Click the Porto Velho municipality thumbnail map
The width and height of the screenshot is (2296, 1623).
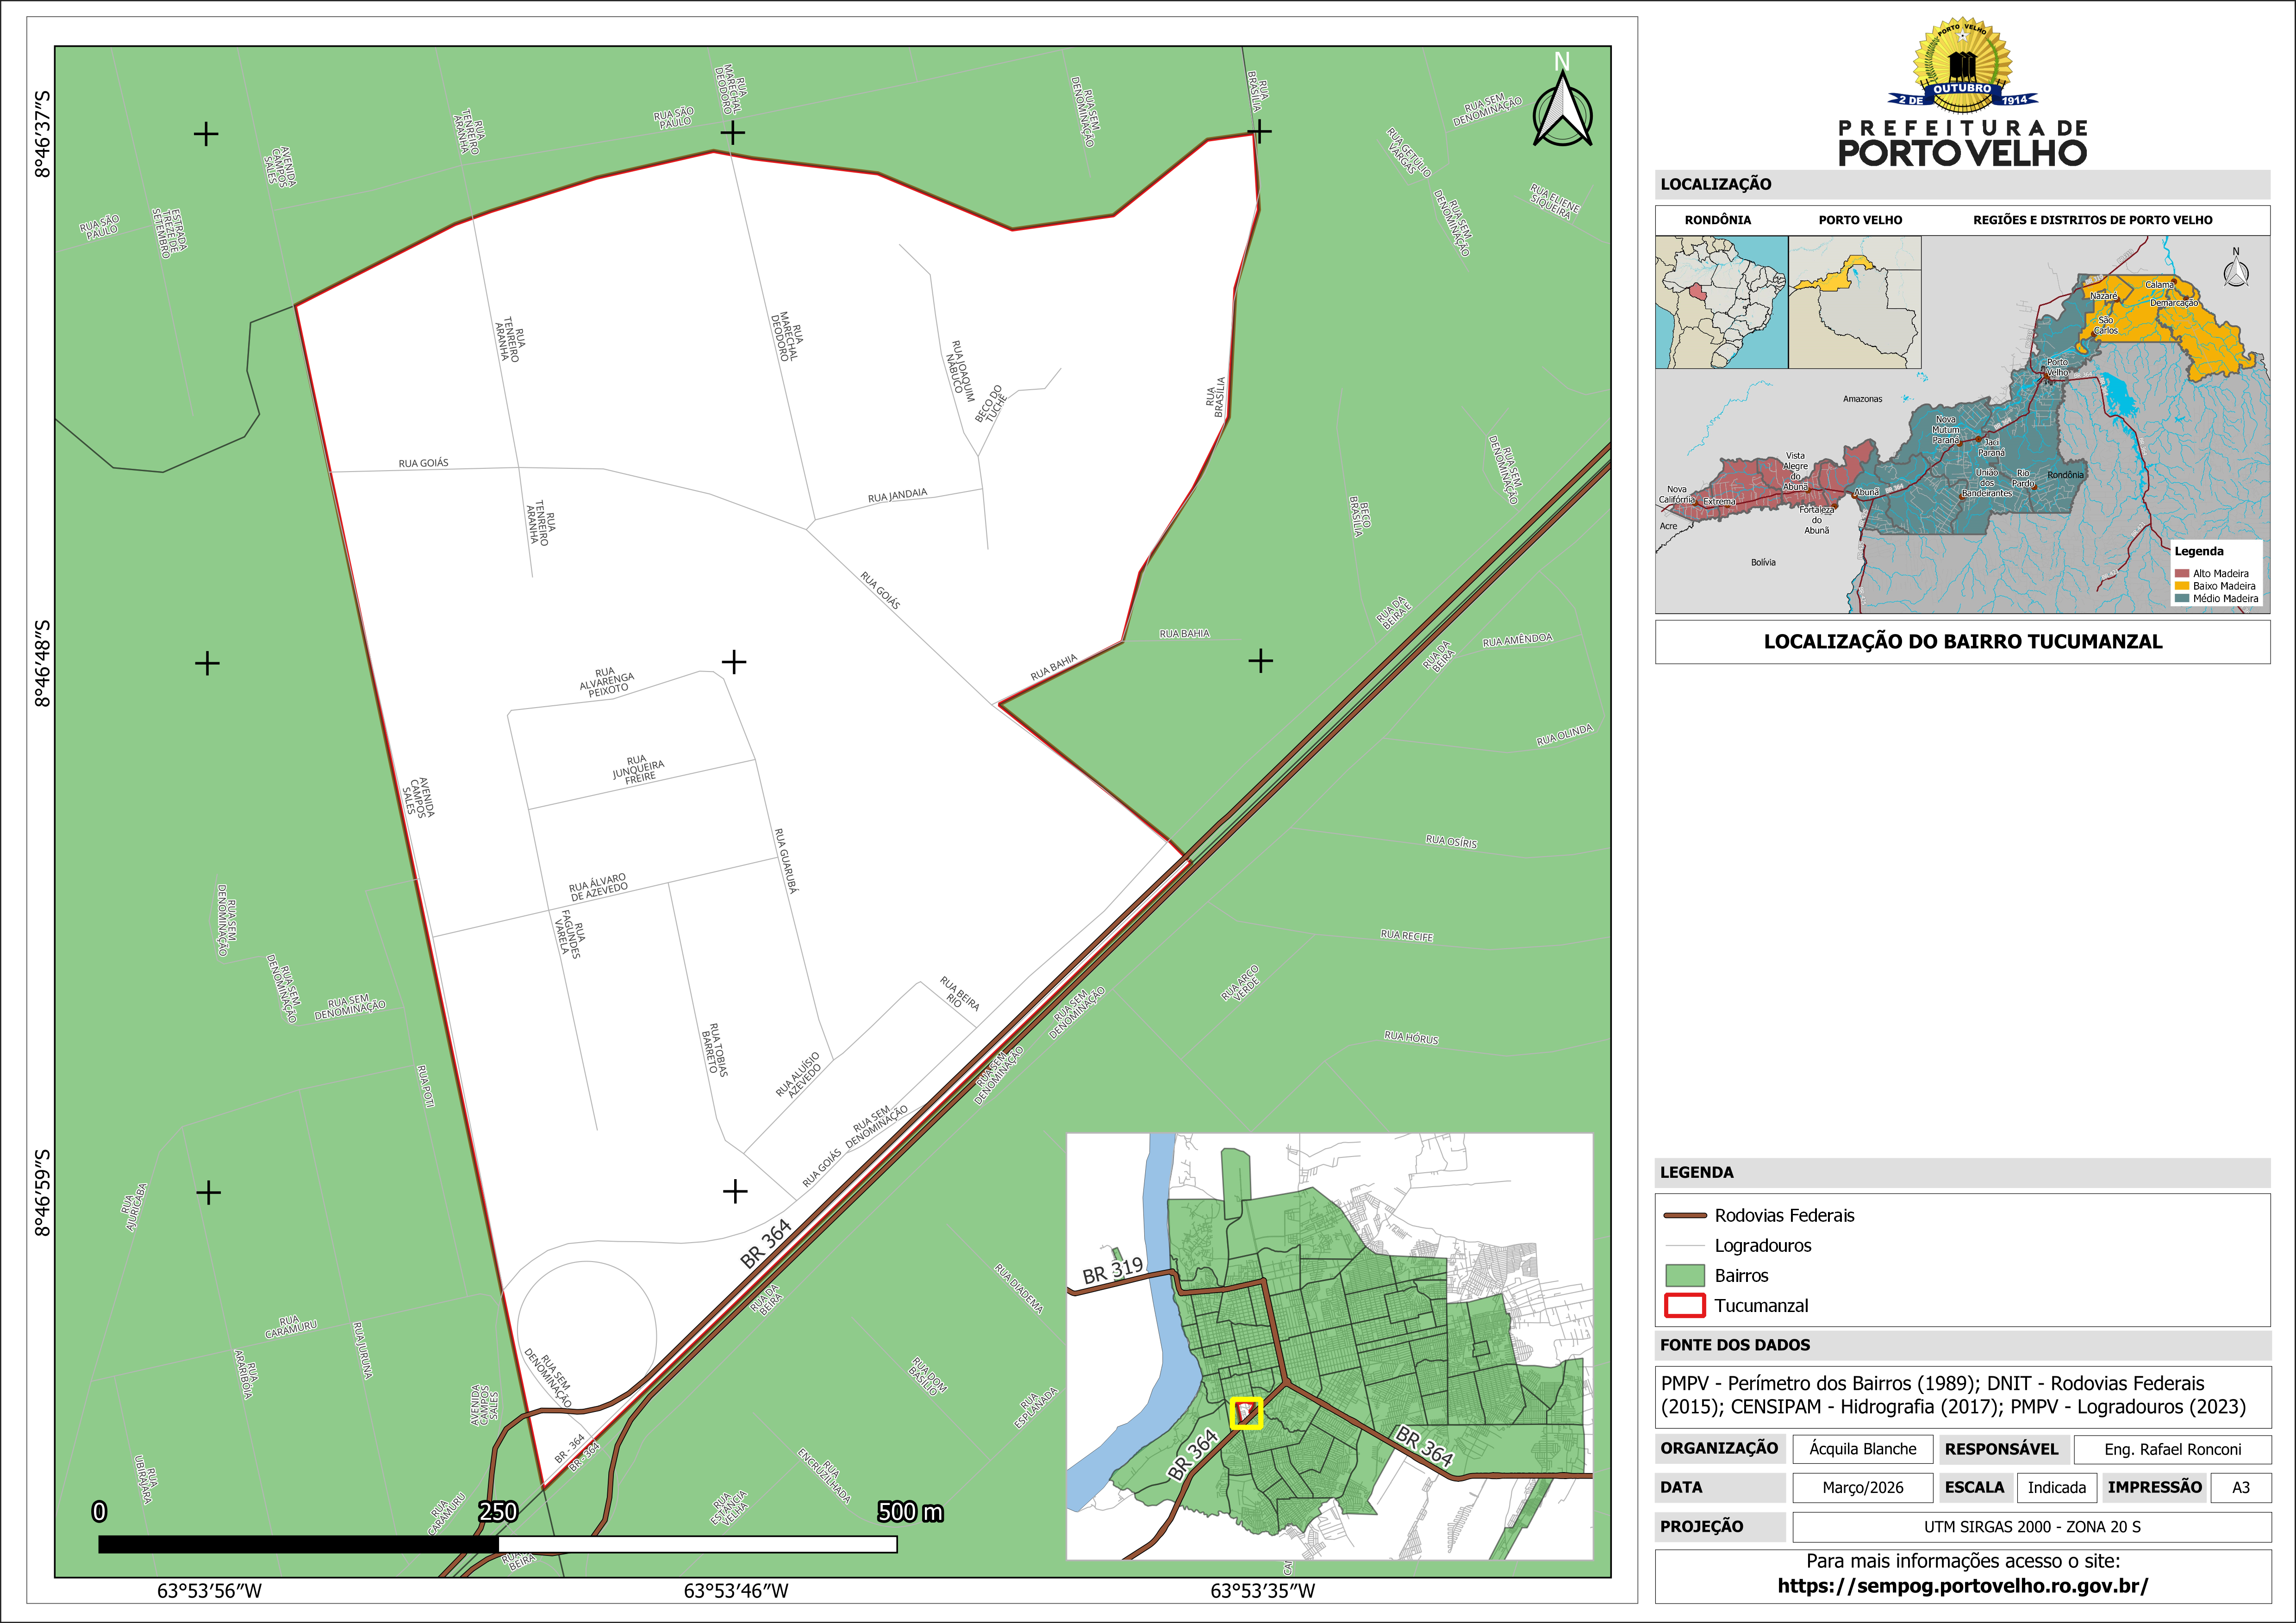click(x=1854, y=302)
